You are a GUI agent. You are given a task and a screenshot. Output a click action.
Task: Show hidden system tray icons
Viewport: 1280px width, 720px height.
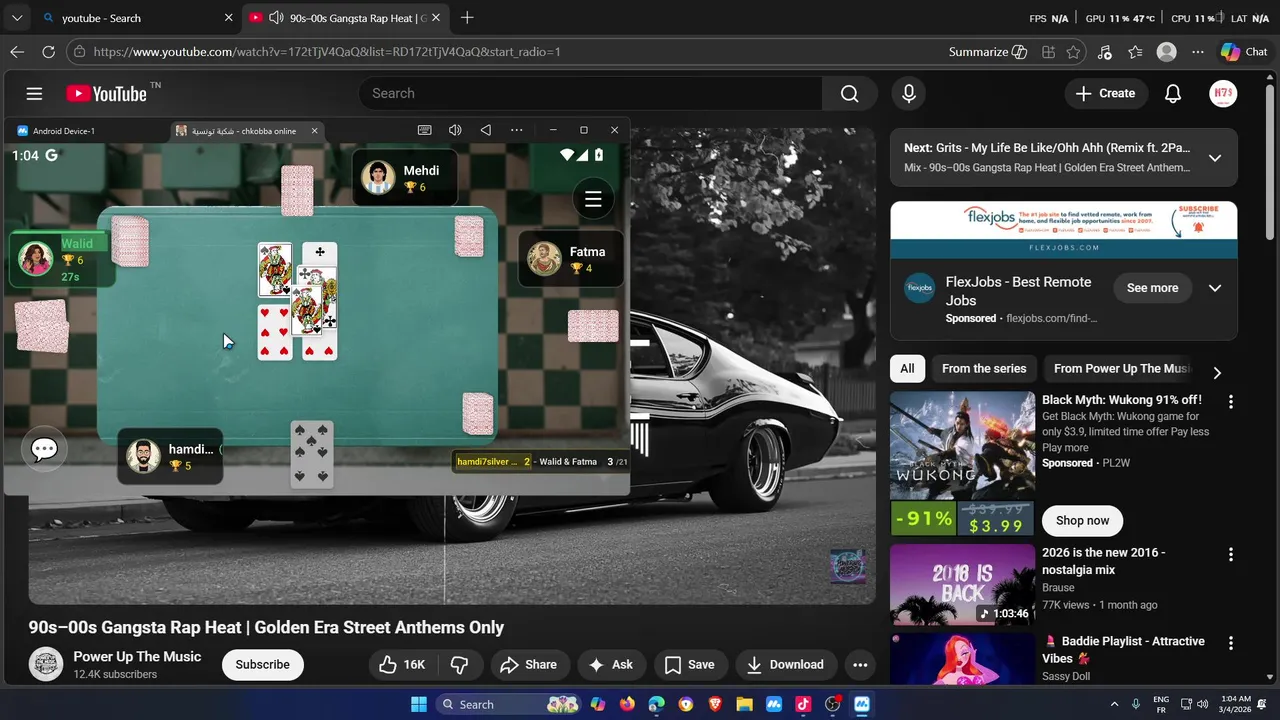point(1115,704)
